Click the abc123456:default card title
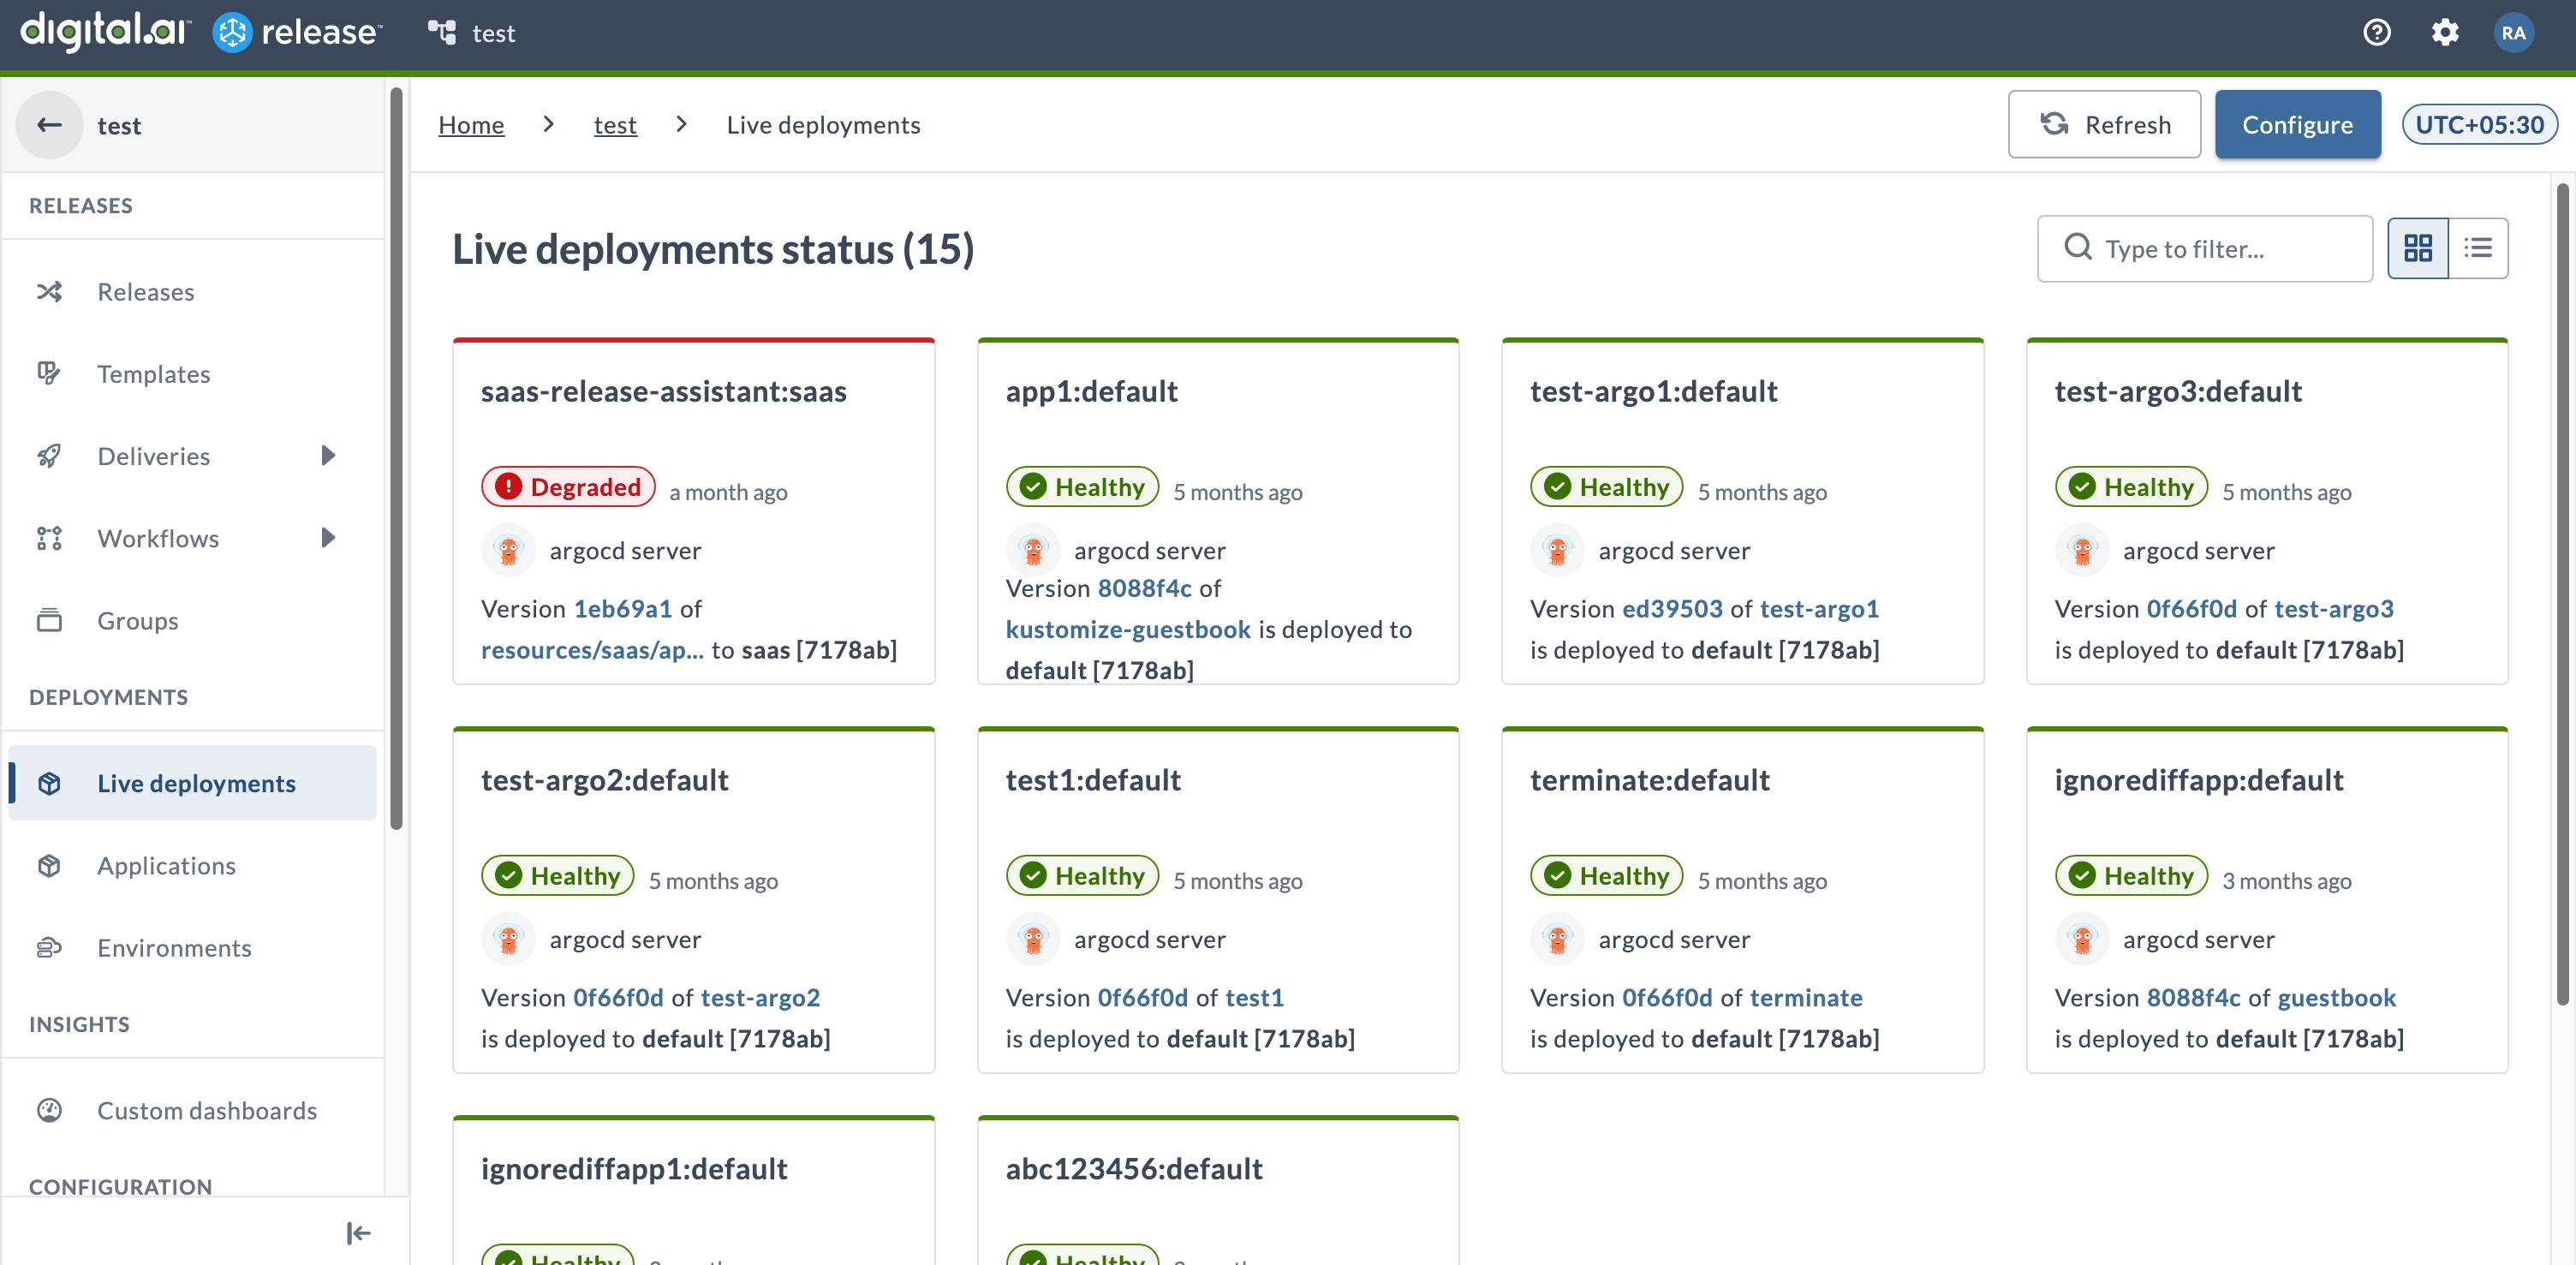This screenshot has width=2576, height=1265. pyautogui.click(x=1134, y=1168)
